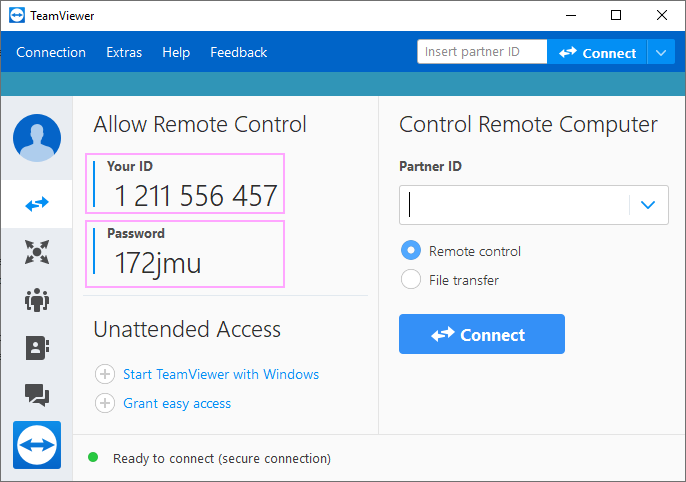Open the dropdown arrow beside top Connect
The image size is (686, 482).
tap(661, 52)
